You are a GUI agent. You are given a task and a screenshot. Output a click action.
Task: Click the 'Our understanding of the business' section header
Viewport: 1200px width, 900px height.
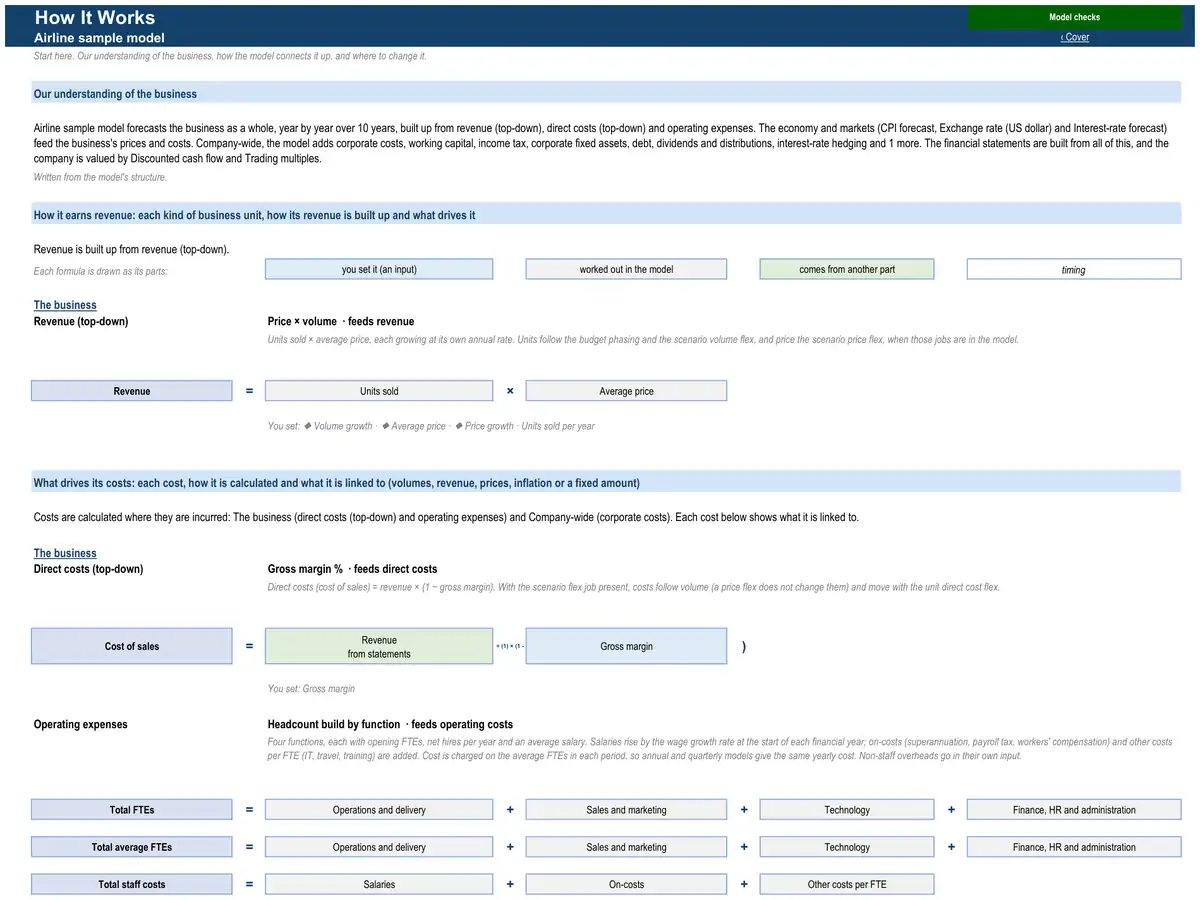point(606,93)
